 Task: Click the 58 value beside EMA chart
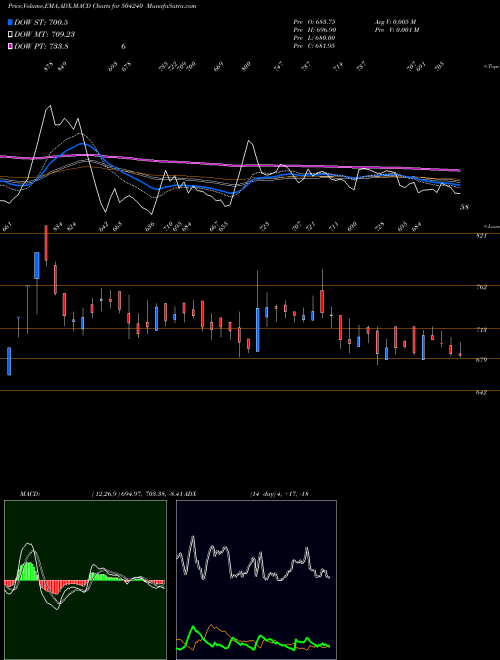pyautogui.click(x=464, y=207)
